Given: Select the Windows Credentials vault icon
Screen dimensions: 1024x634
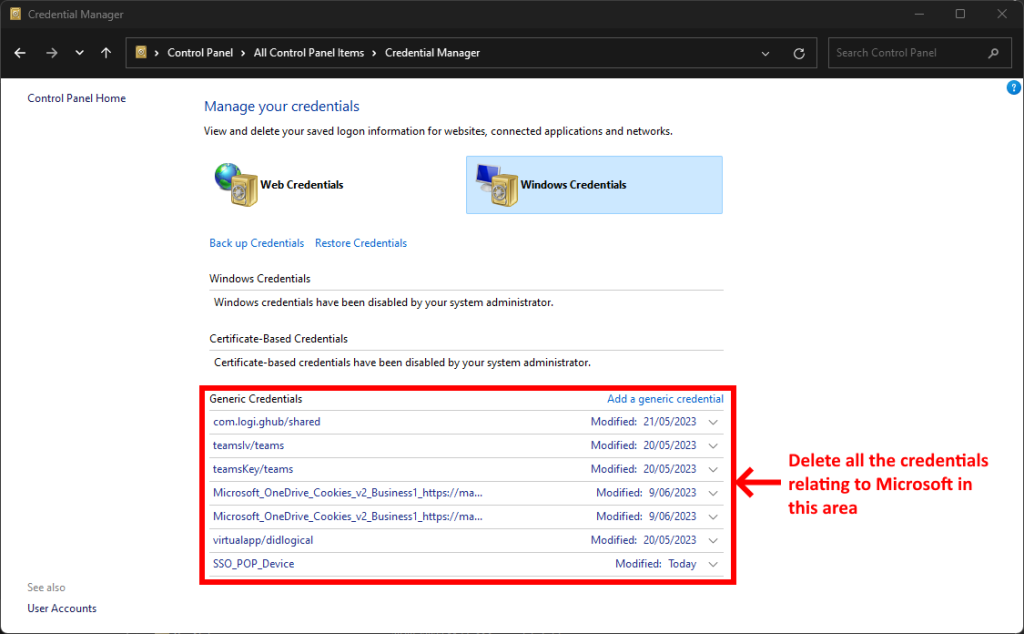Looking at the screenshot, I should tap(496, 185).
